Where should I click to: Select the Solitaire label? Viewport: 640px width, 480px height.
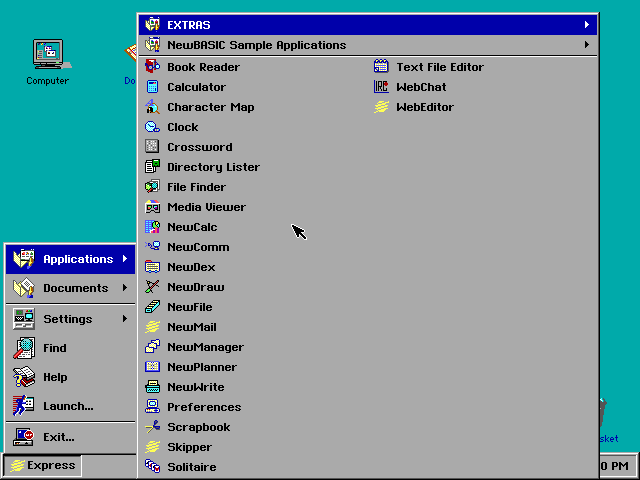click(191, 467)
